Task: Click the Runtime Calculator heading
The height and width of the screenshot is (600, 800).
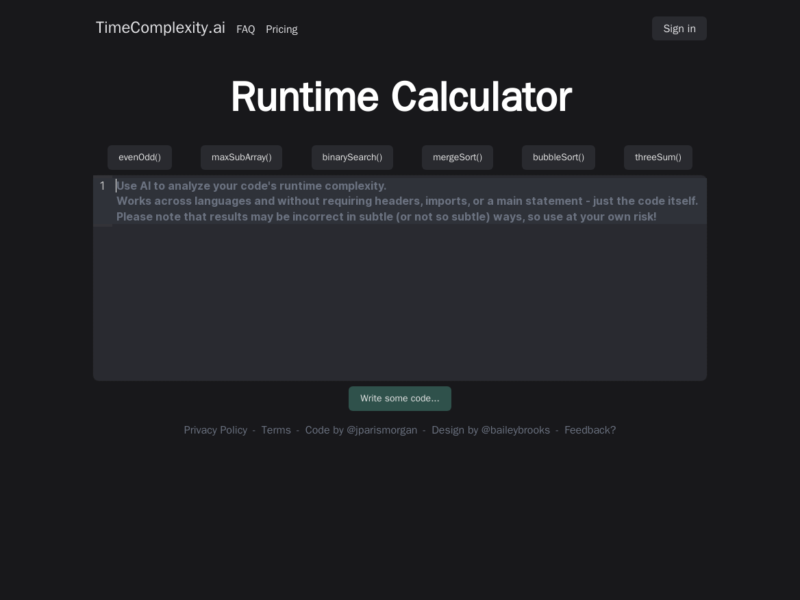Action: 400,96
